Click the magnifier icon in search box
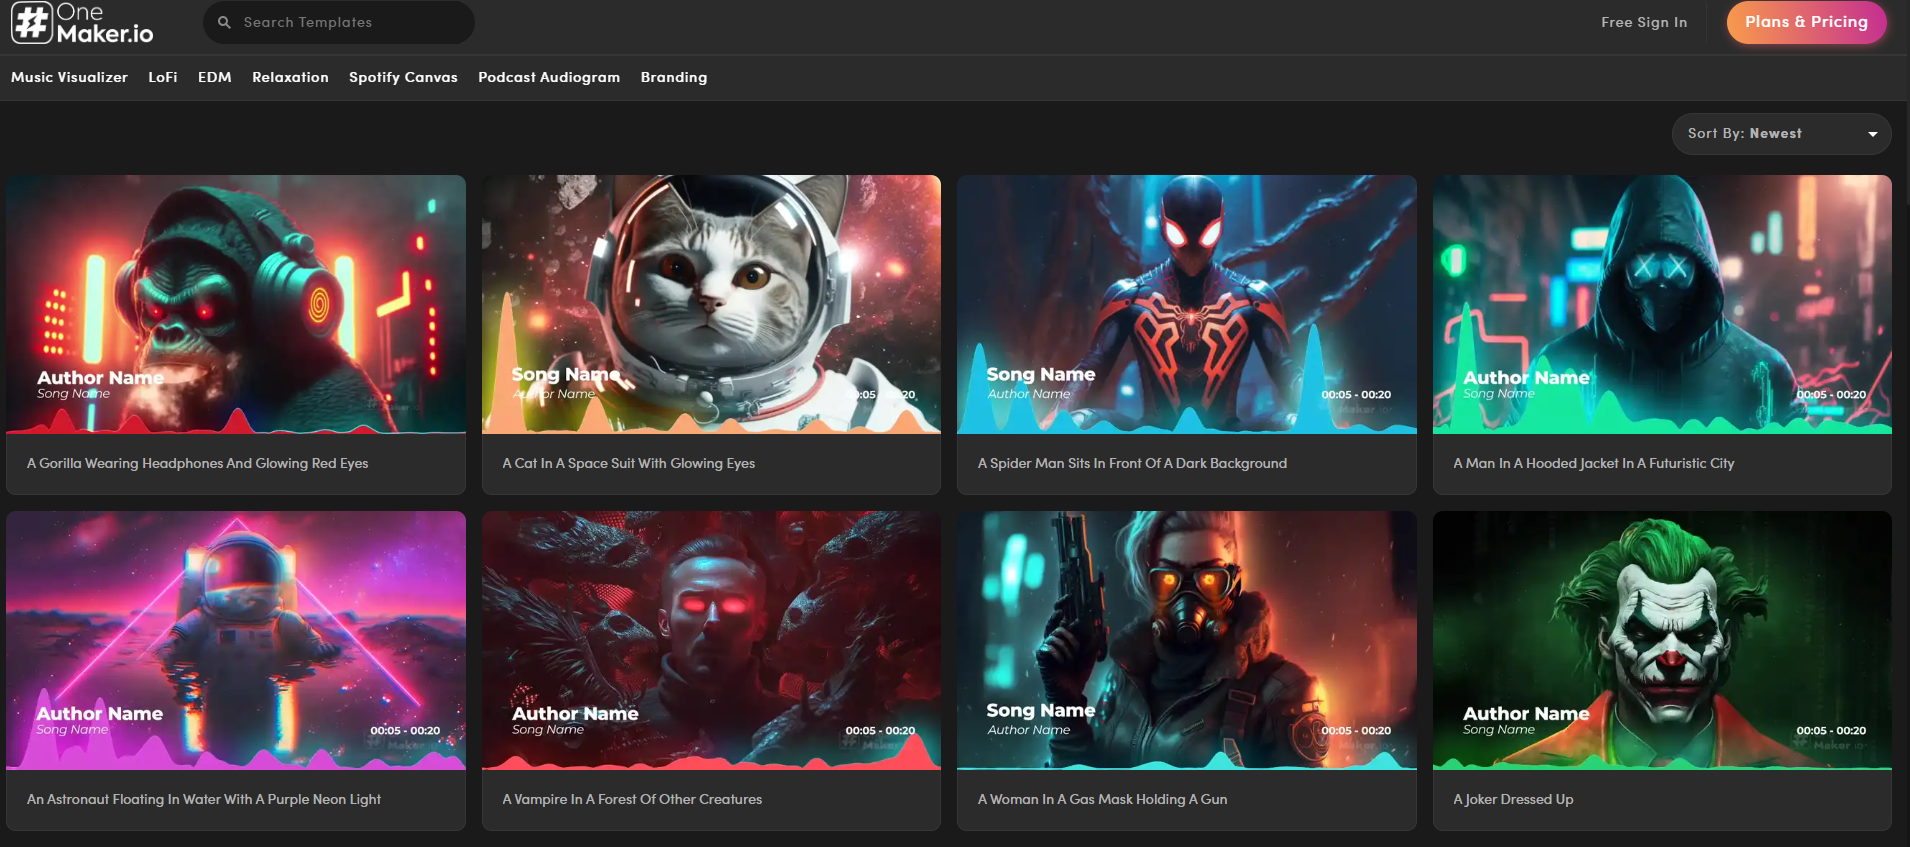This screenshot has height=847, width=1910. [224, 22]
